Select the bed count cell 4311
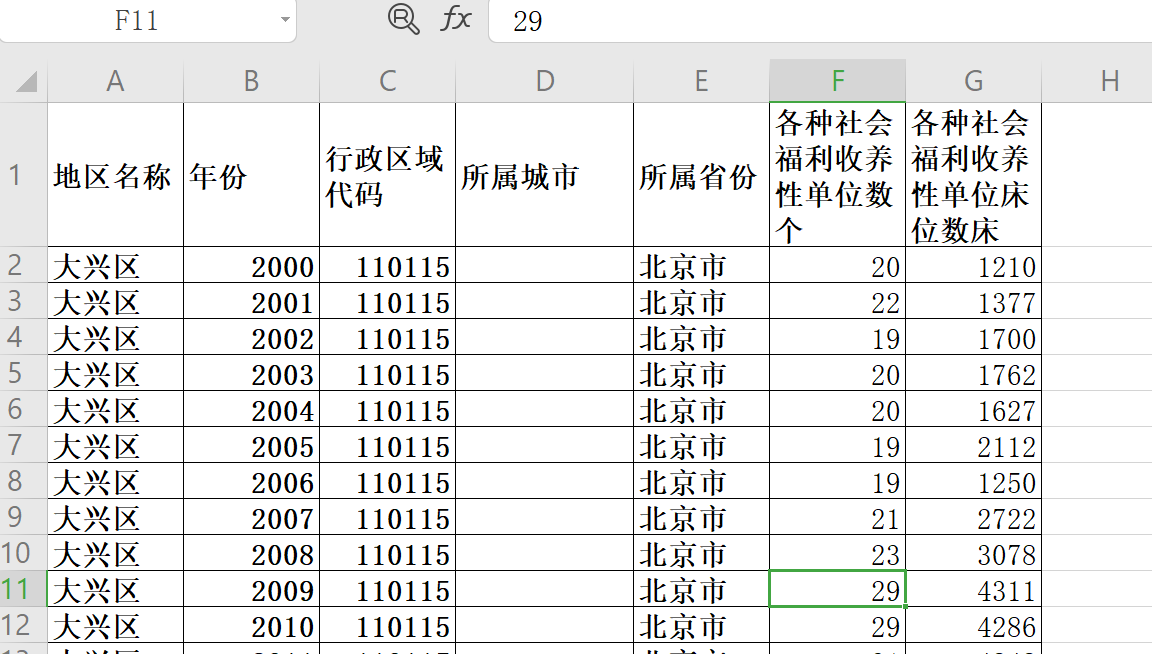The height and width of the screenshot is (654, 1152). click(973, 589)
